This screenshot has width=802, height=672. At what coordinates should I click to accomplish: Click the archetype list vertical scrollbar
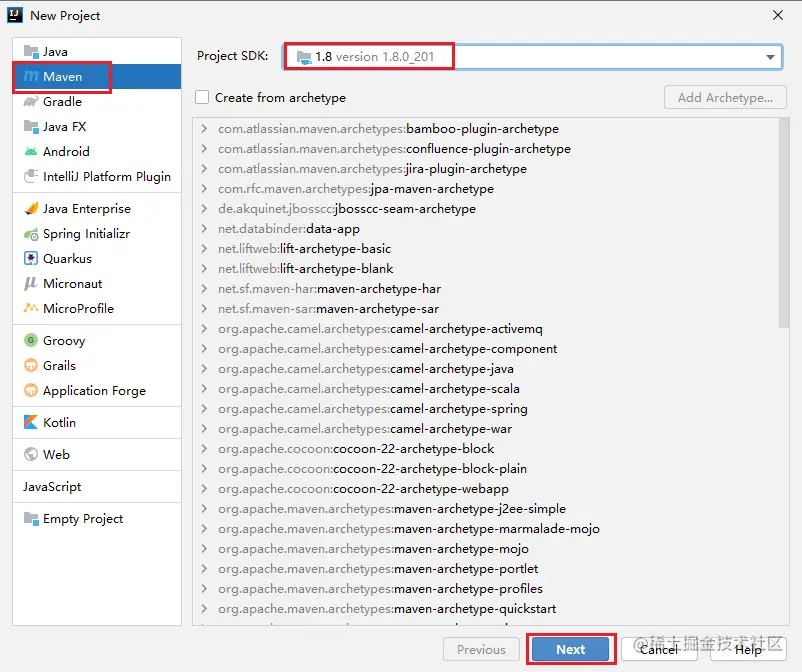pyautogui.click(x=784, y=223)
